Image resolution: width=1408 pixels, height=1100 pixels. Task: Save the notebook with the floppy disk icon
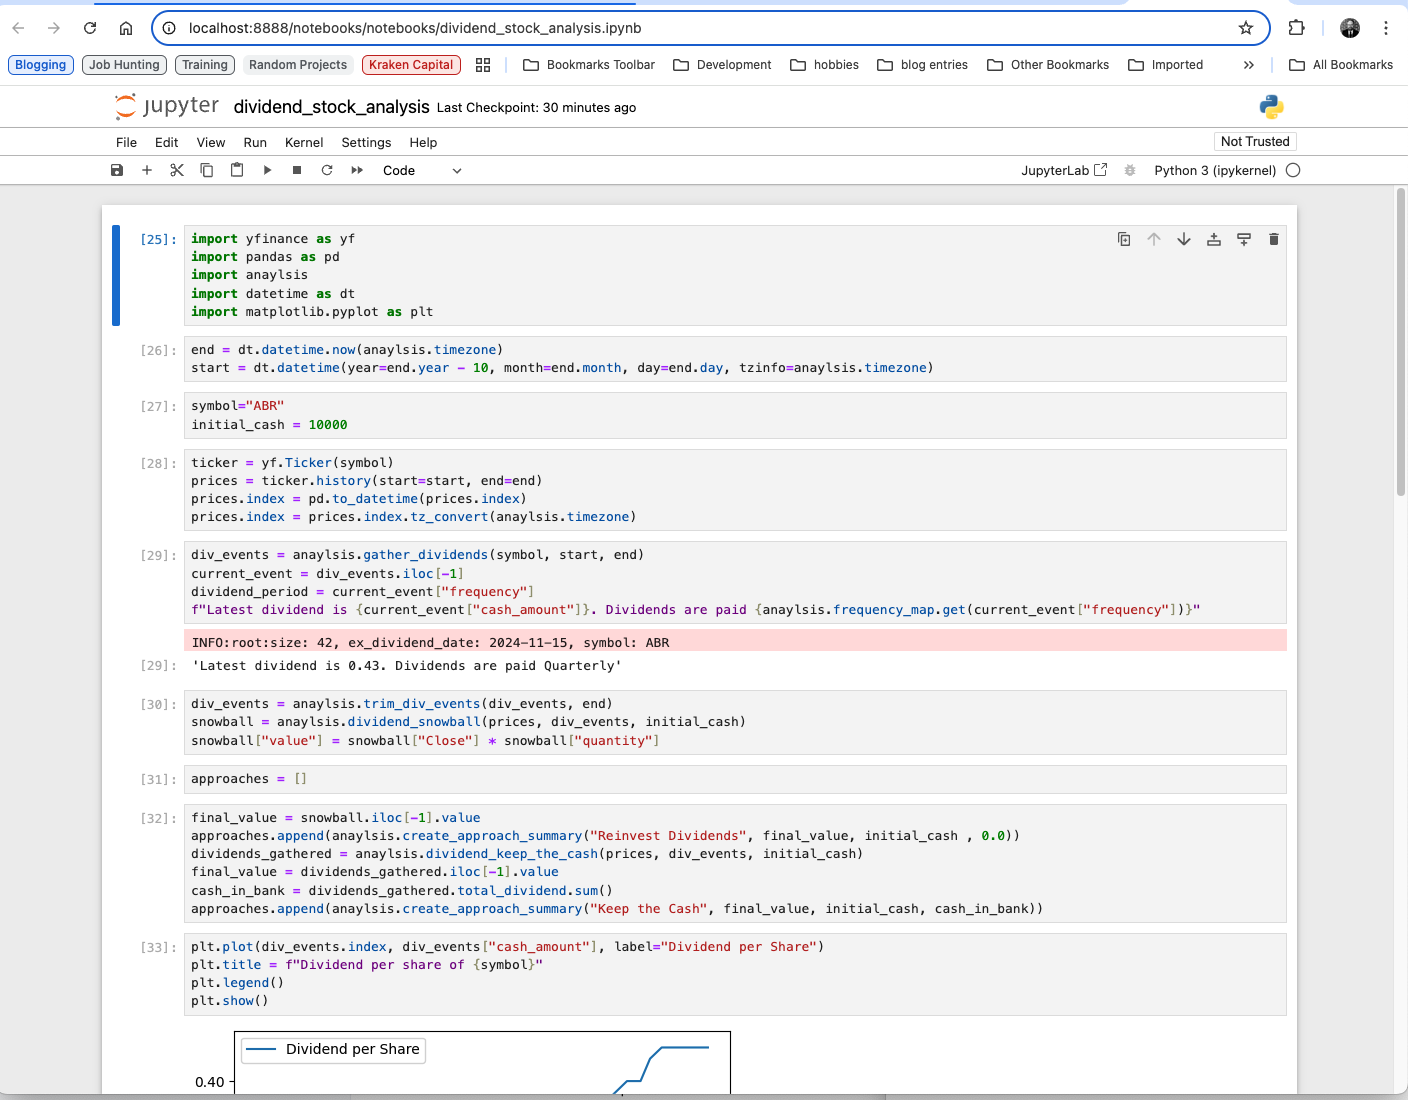(117, 170)
